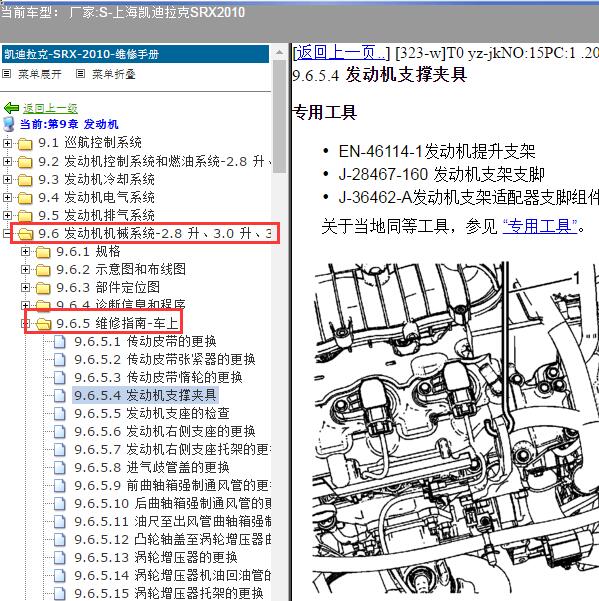Click the current chapter computer icon
The height and width of the screenshot is (601, 599).
click(x=9, y=124)
